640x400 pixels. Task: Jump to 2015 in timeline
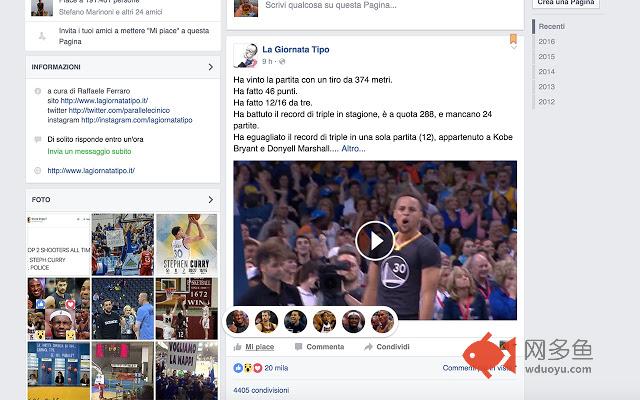547,57
